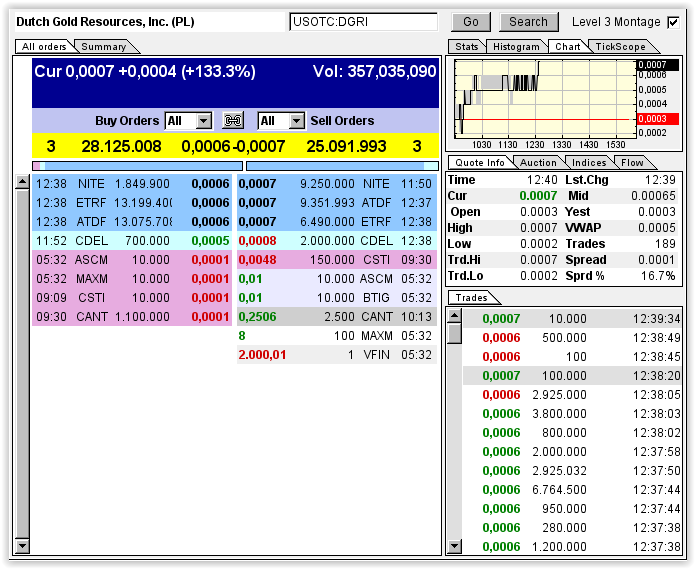Select the Trades tab
The width and height of the screenshot is (695, 569).
472,297
